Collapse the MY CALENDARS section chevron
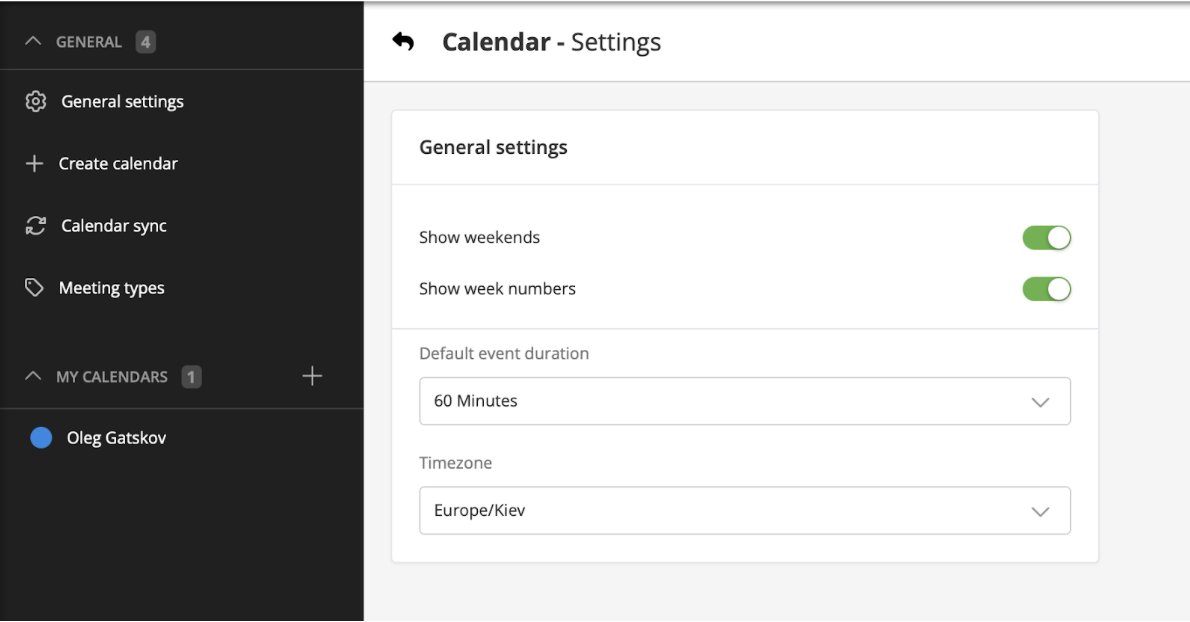The image size is (1190, 622). 33,377
